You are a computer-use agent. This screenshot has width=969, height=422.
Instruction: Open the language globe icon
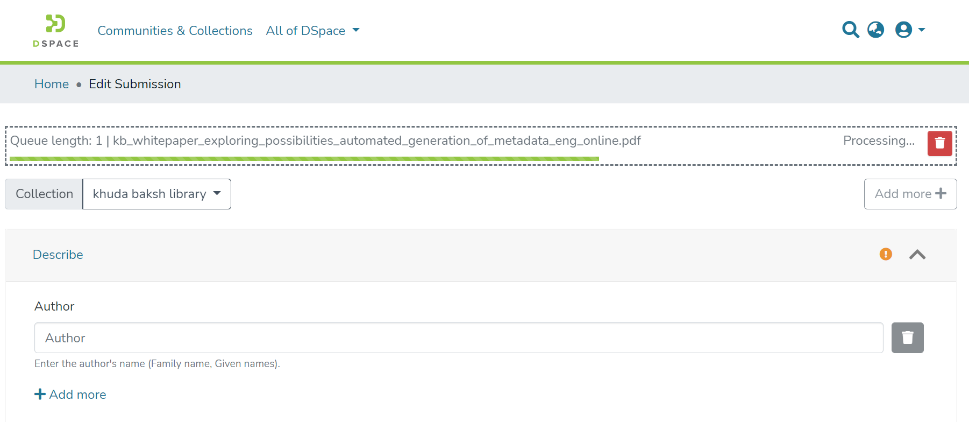(876, 30)
